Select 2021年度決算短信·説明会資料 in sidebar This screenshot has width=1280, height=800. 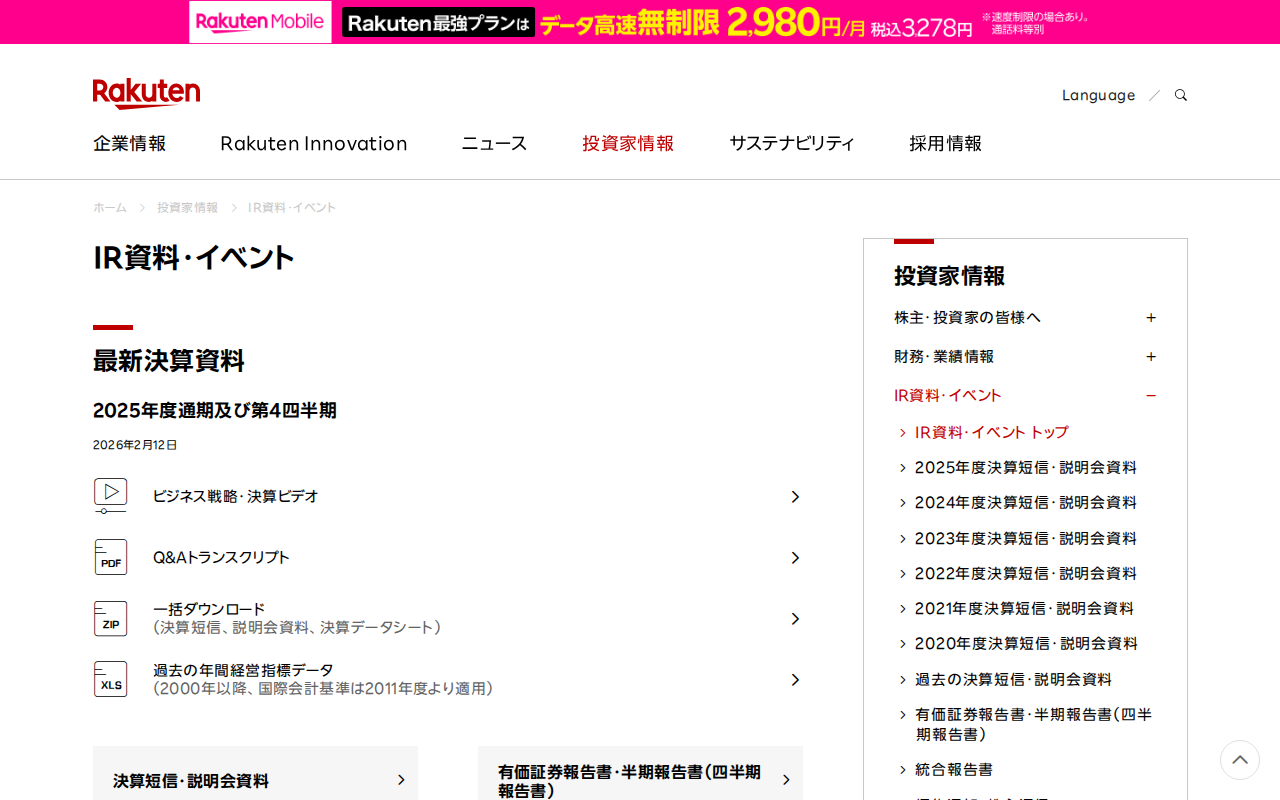(x=1024, y=608)
